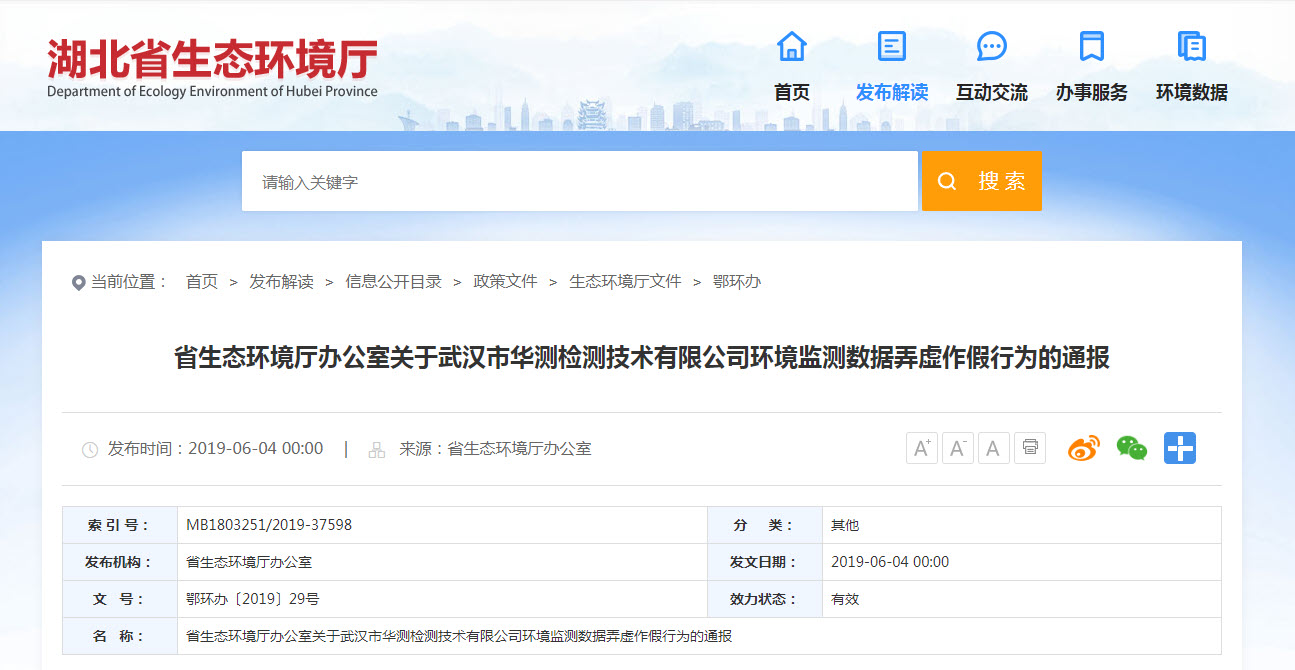Screen dimensions: 1295x670
Task: Click the orange 搜索 search button
Action: (981, 181)
